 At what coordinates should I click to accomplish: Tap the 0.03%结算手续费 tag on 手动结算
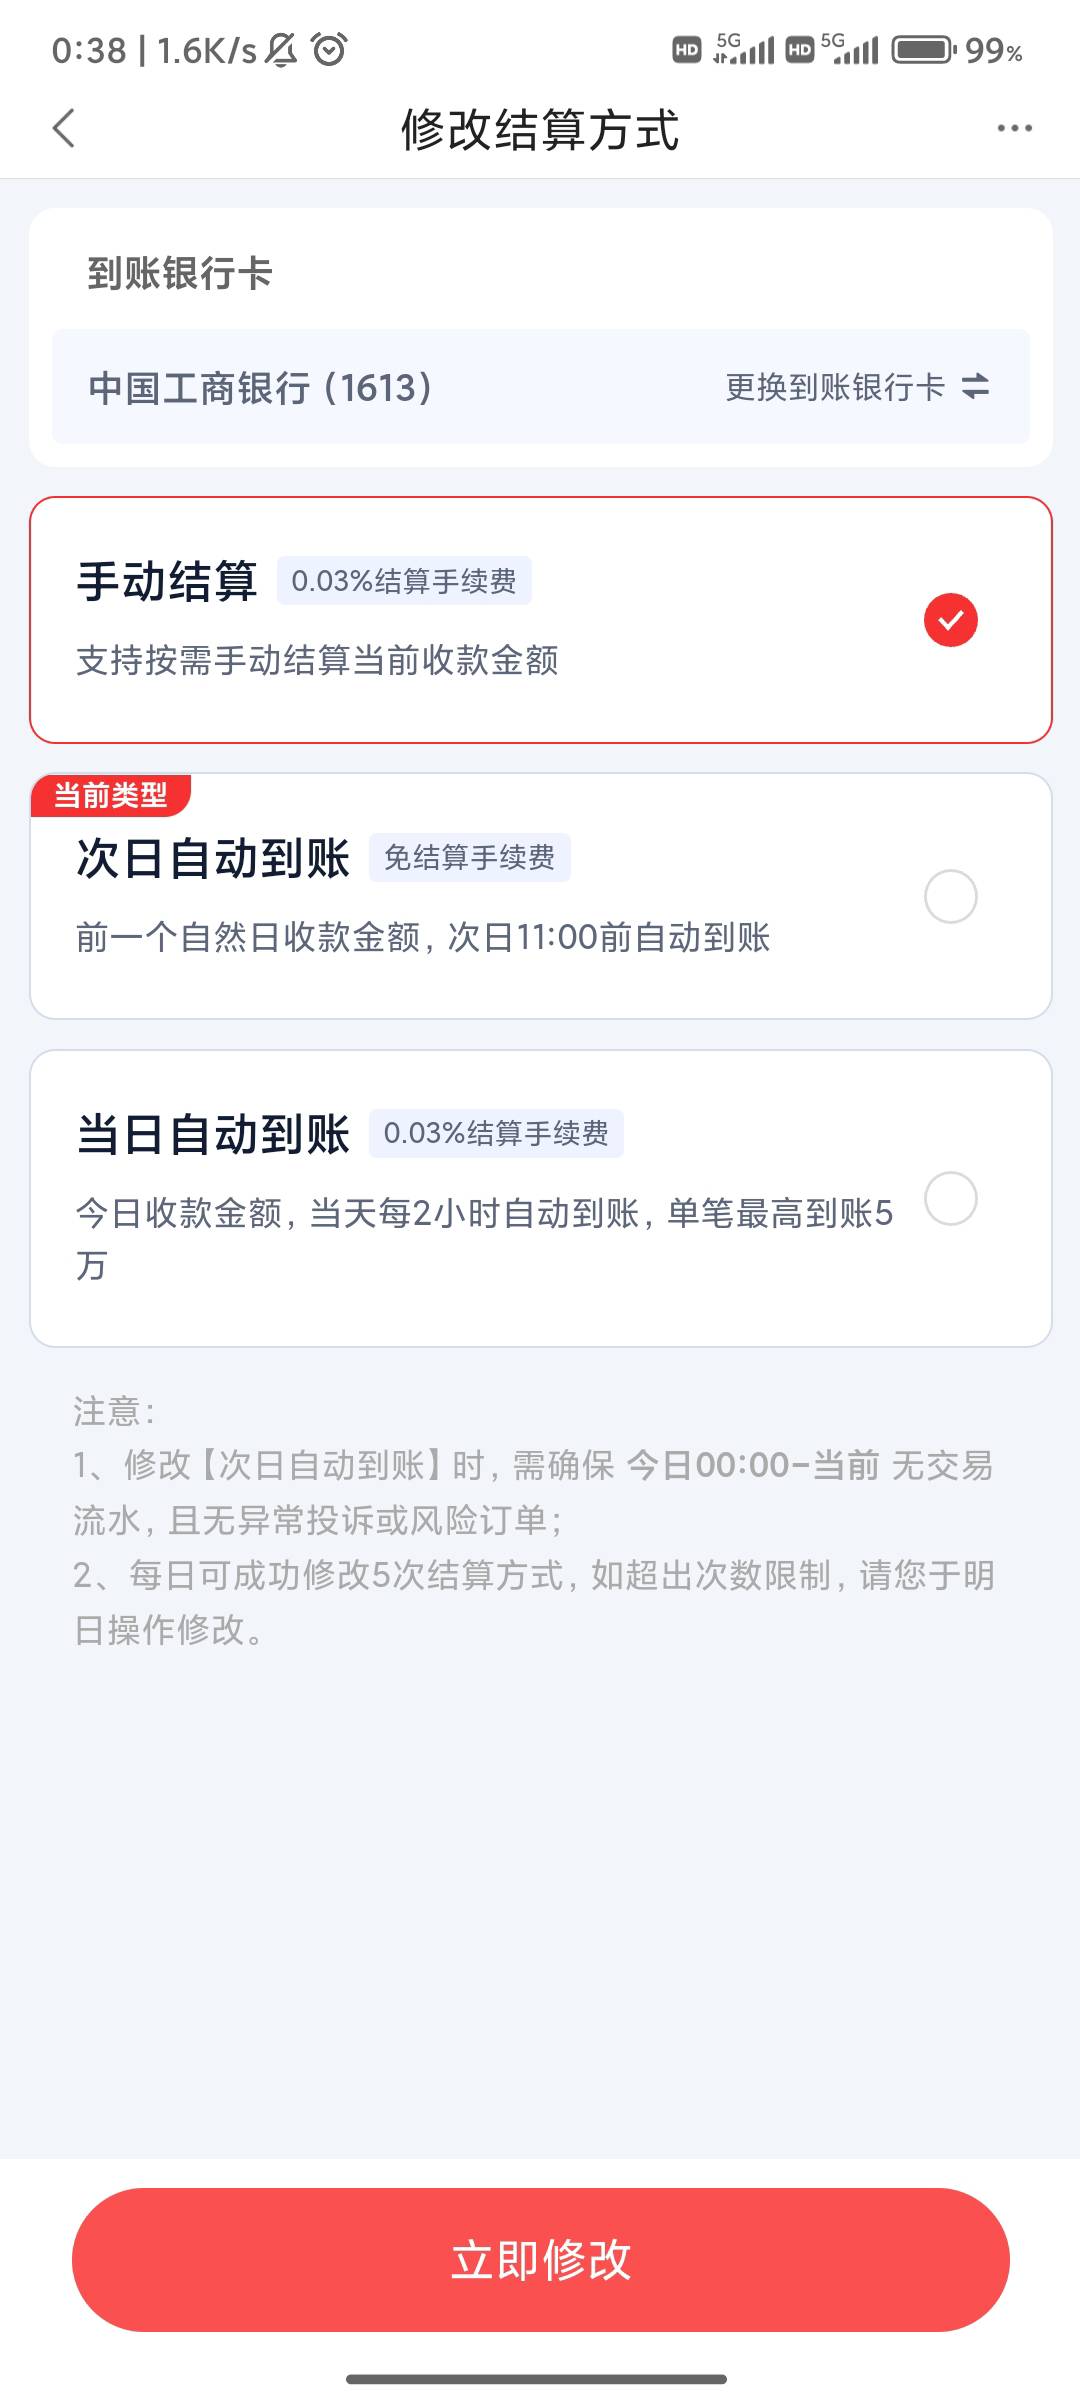tap(404, 581)
